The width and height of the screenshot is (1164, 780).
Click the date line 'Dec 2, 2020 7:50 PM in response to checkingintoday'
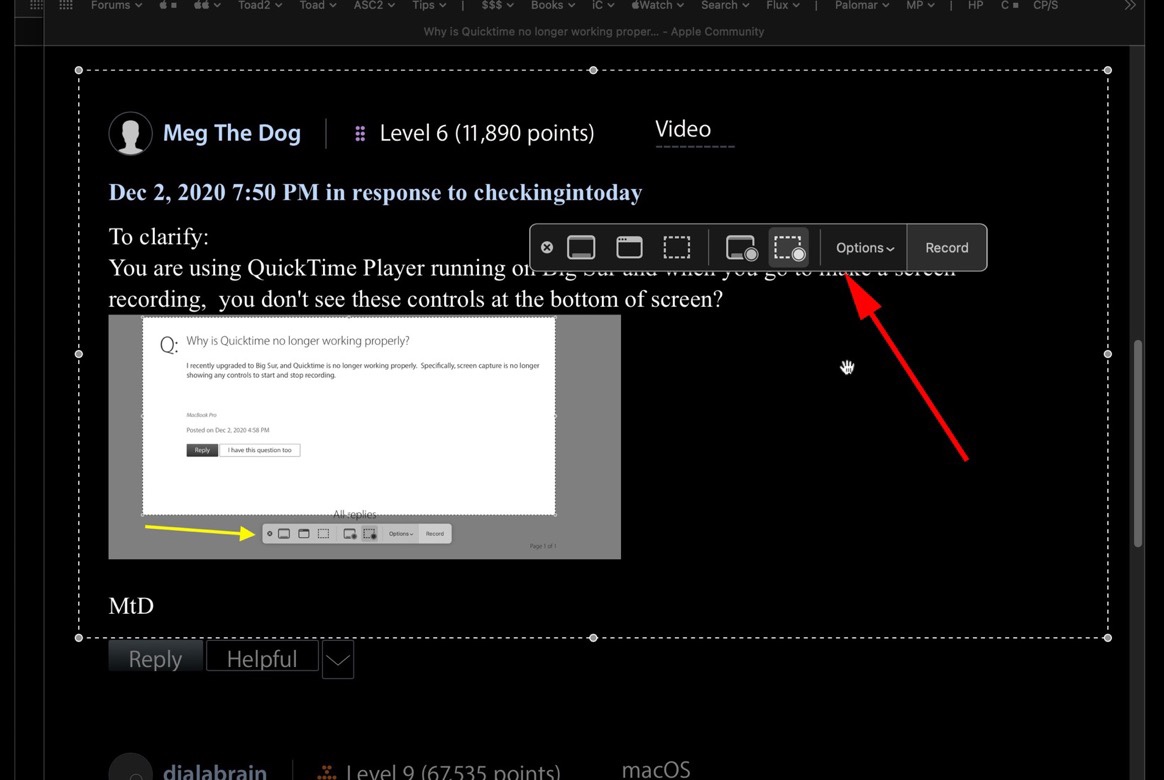(375, 193)
